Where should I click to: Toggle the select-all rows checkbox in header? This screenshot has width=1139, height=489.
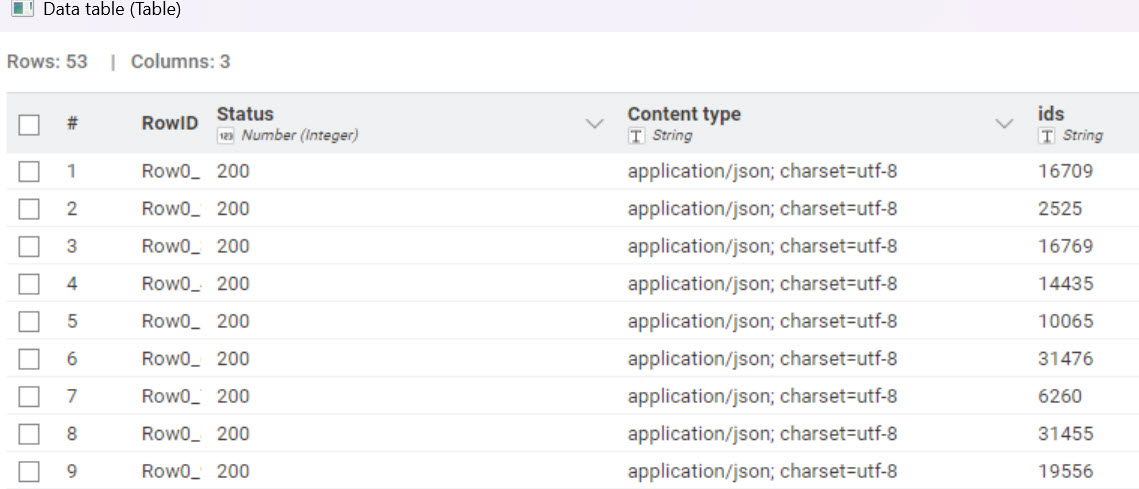tap(29, 124)
